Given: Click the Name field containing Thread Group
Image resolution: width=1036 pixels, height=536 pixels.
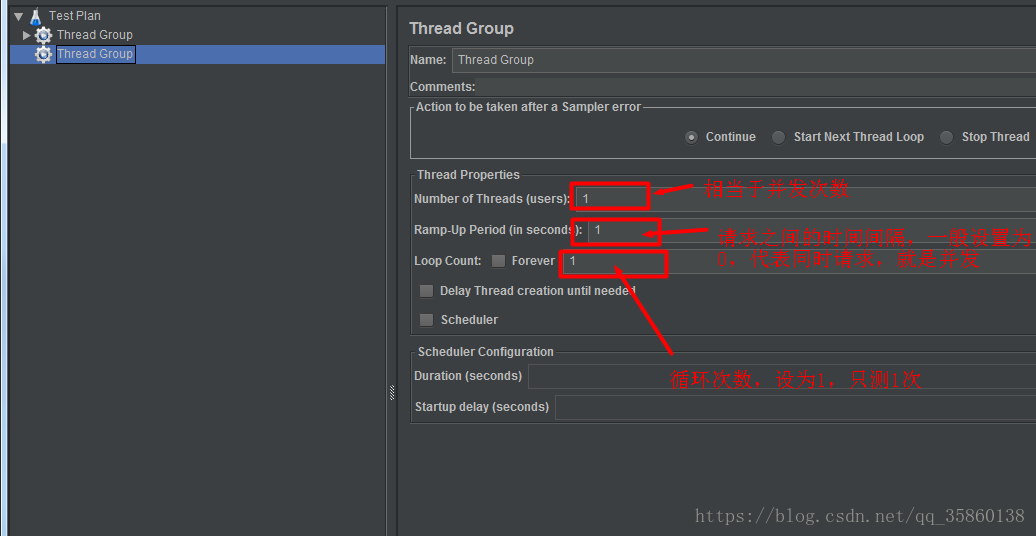Looking at the screenshot, I should click(744, 60).
